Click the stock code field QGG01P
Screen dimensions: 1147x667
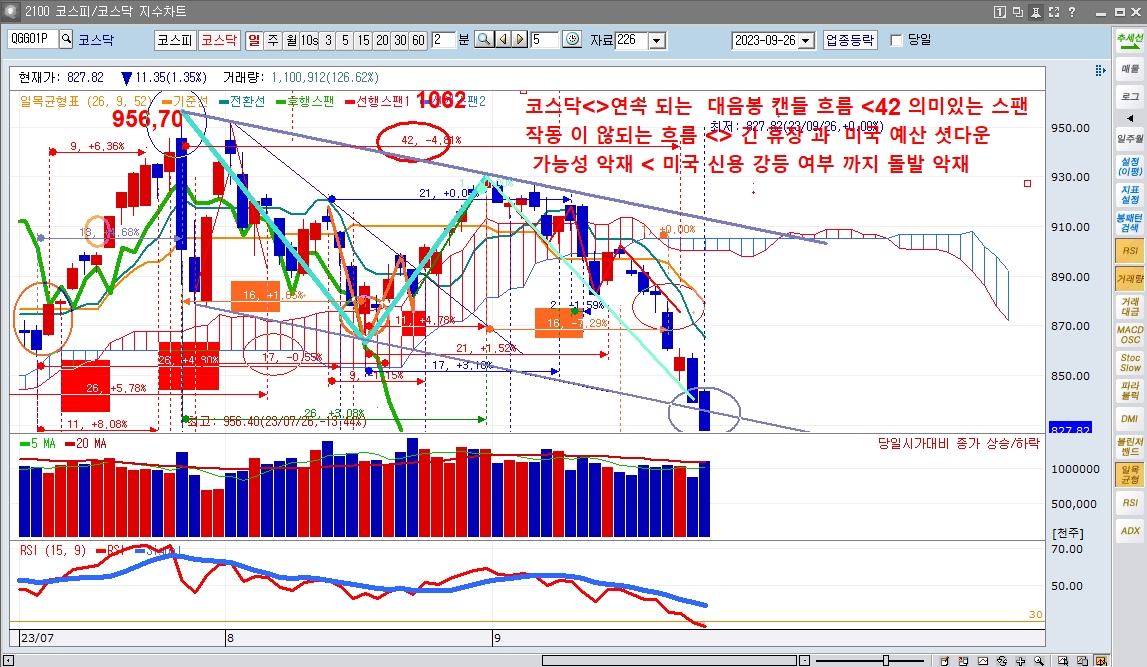(33, 39)
